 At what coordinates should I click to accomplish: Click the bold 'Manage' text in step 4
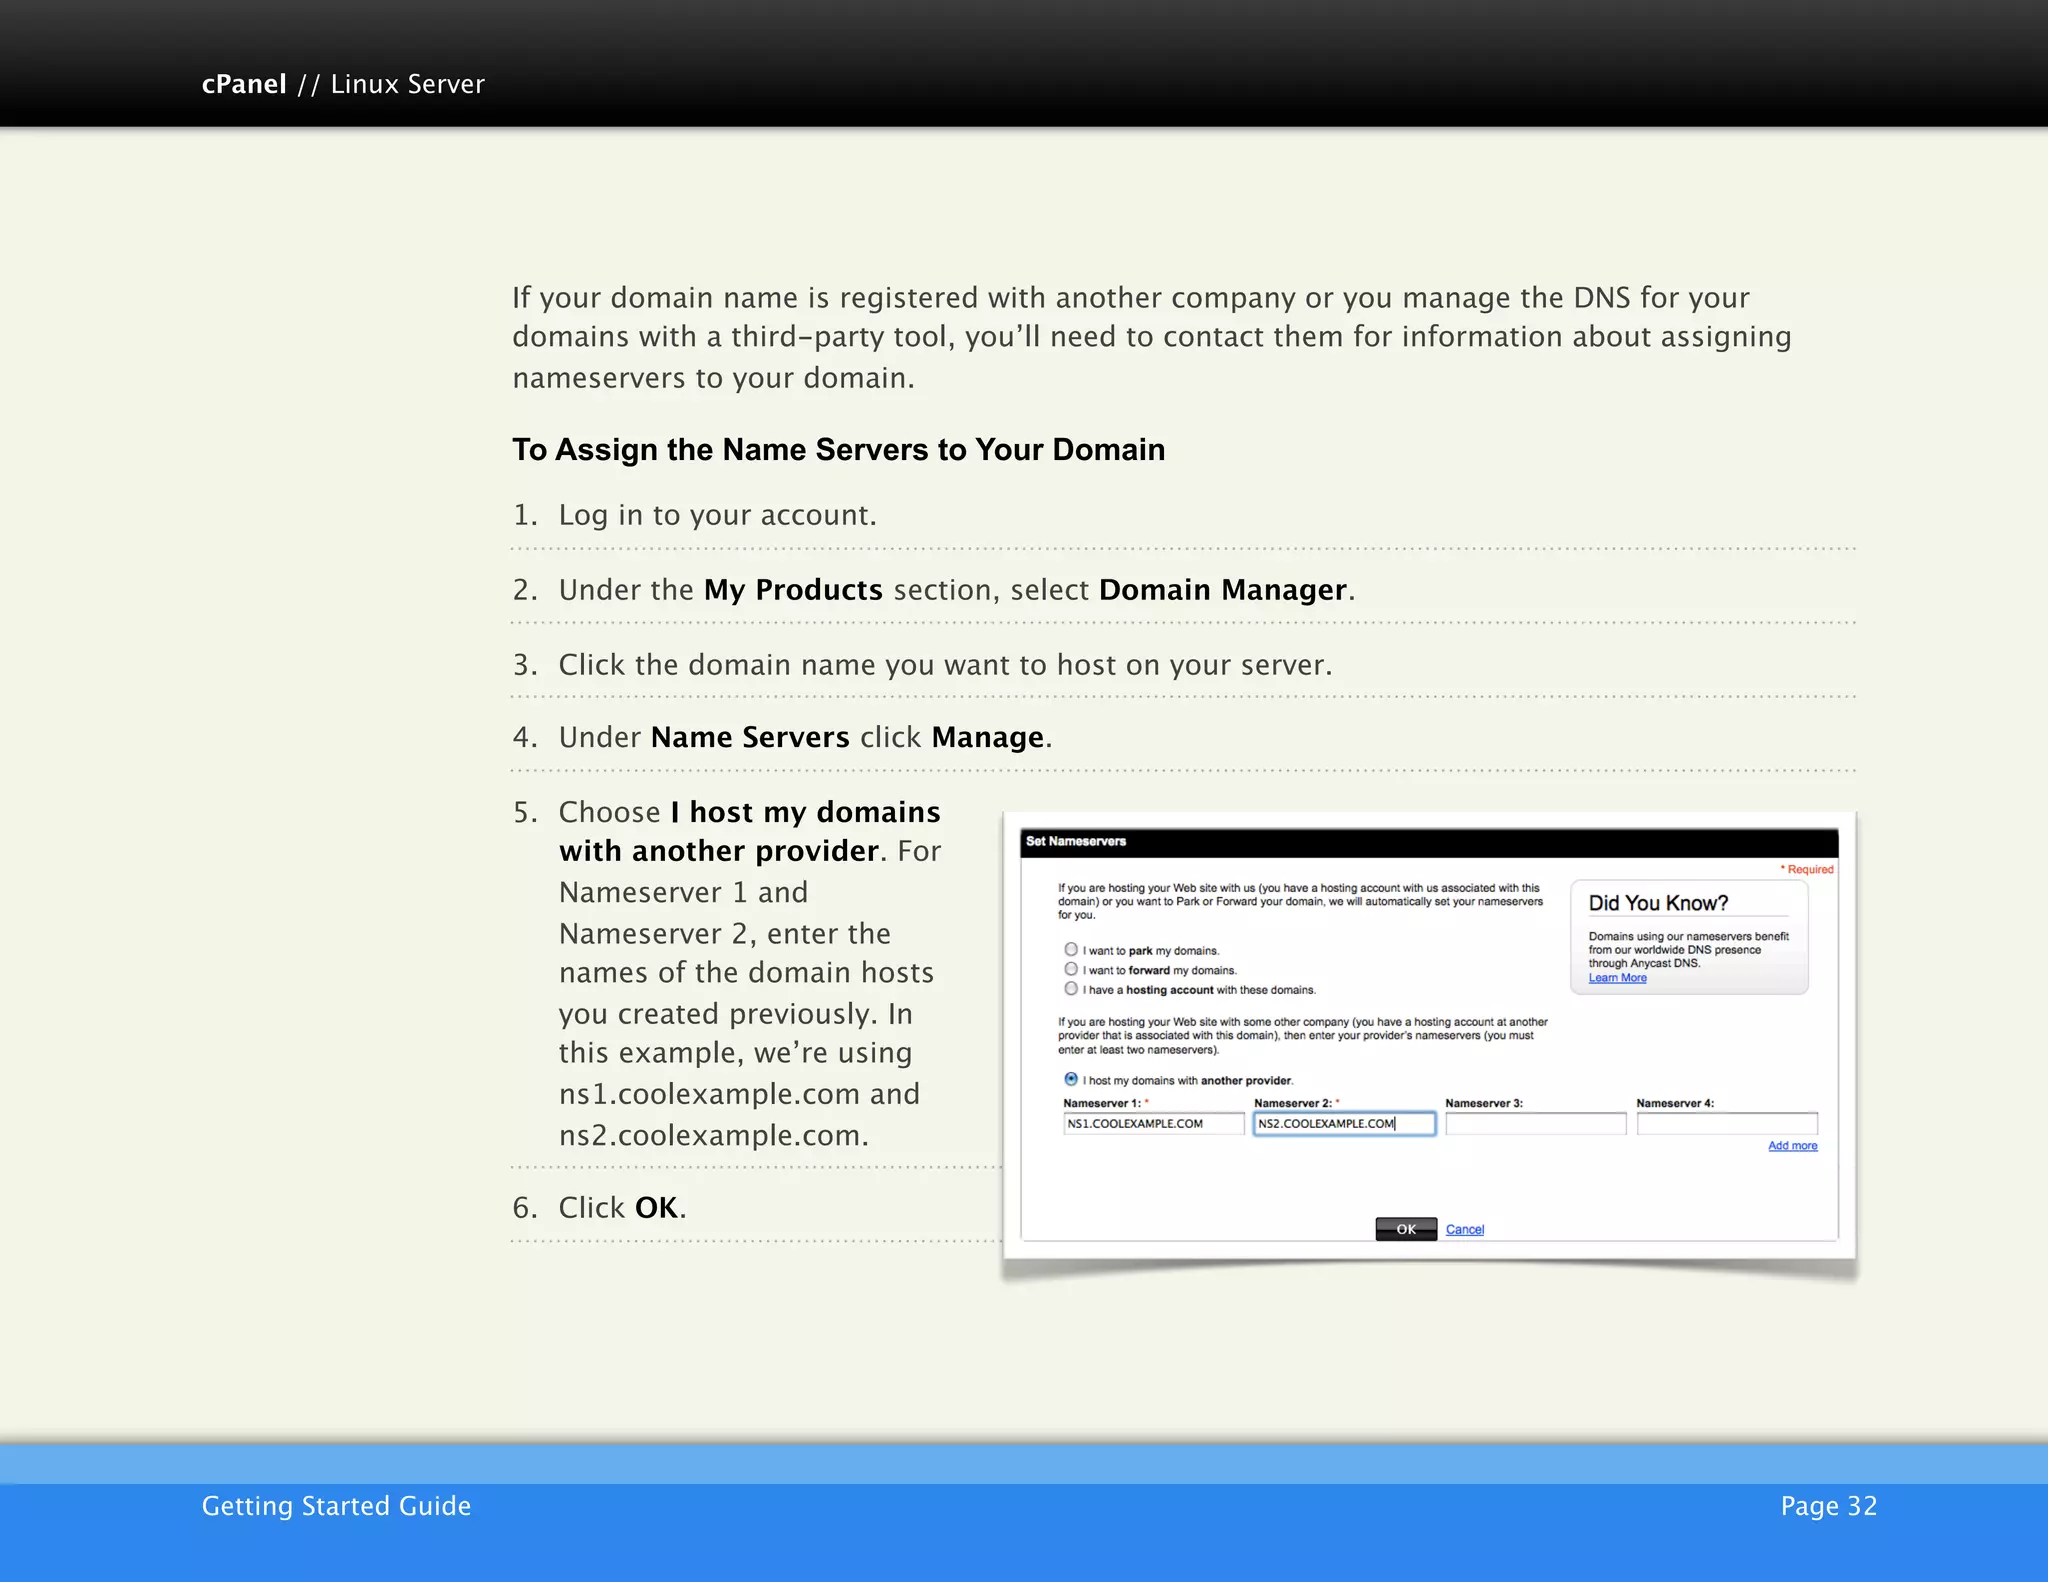[x=988, y=738]
